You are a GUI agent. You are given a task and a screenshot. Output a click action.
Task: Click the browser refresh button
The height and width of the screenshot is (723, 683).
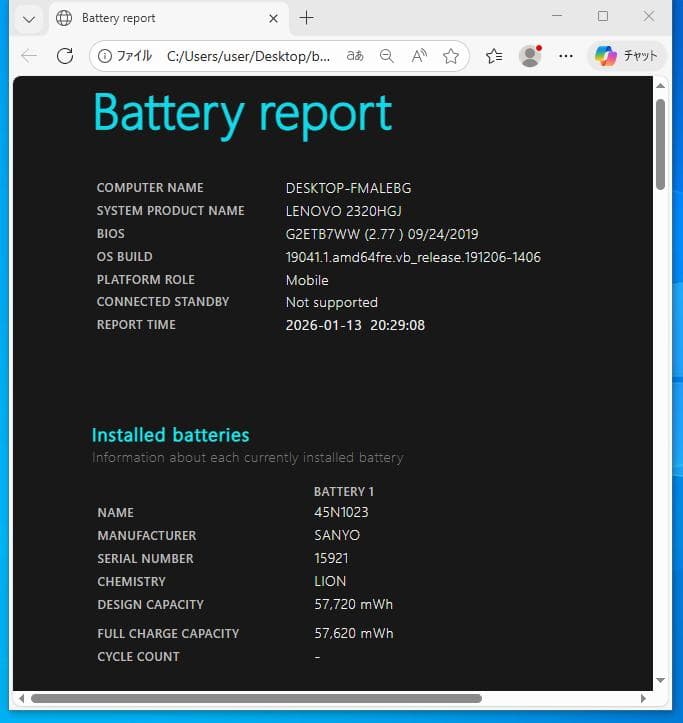click(65, 56)
